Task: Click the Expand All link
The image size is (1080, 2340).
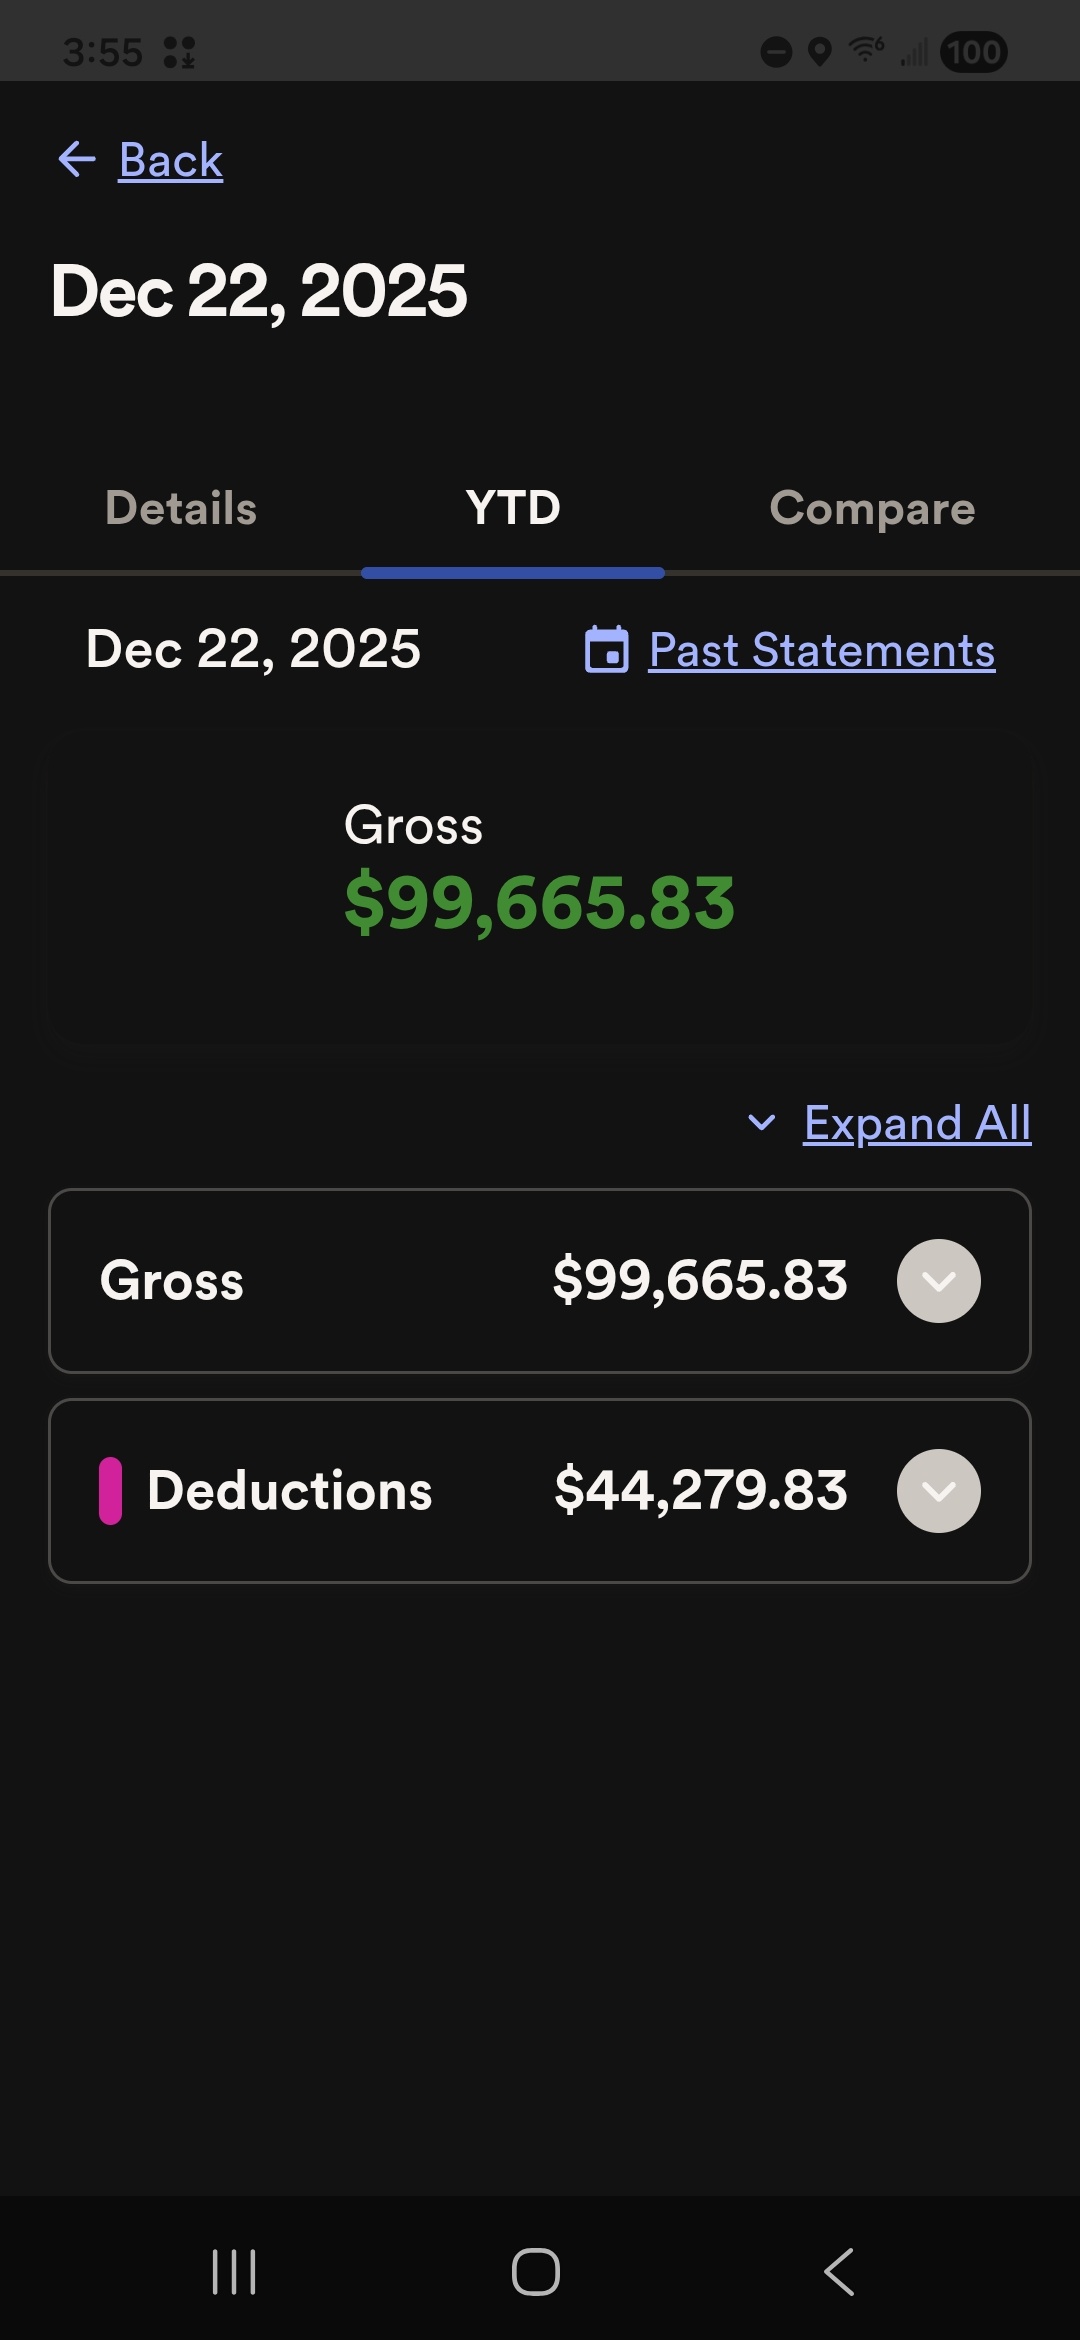Action: [917, 1123]
